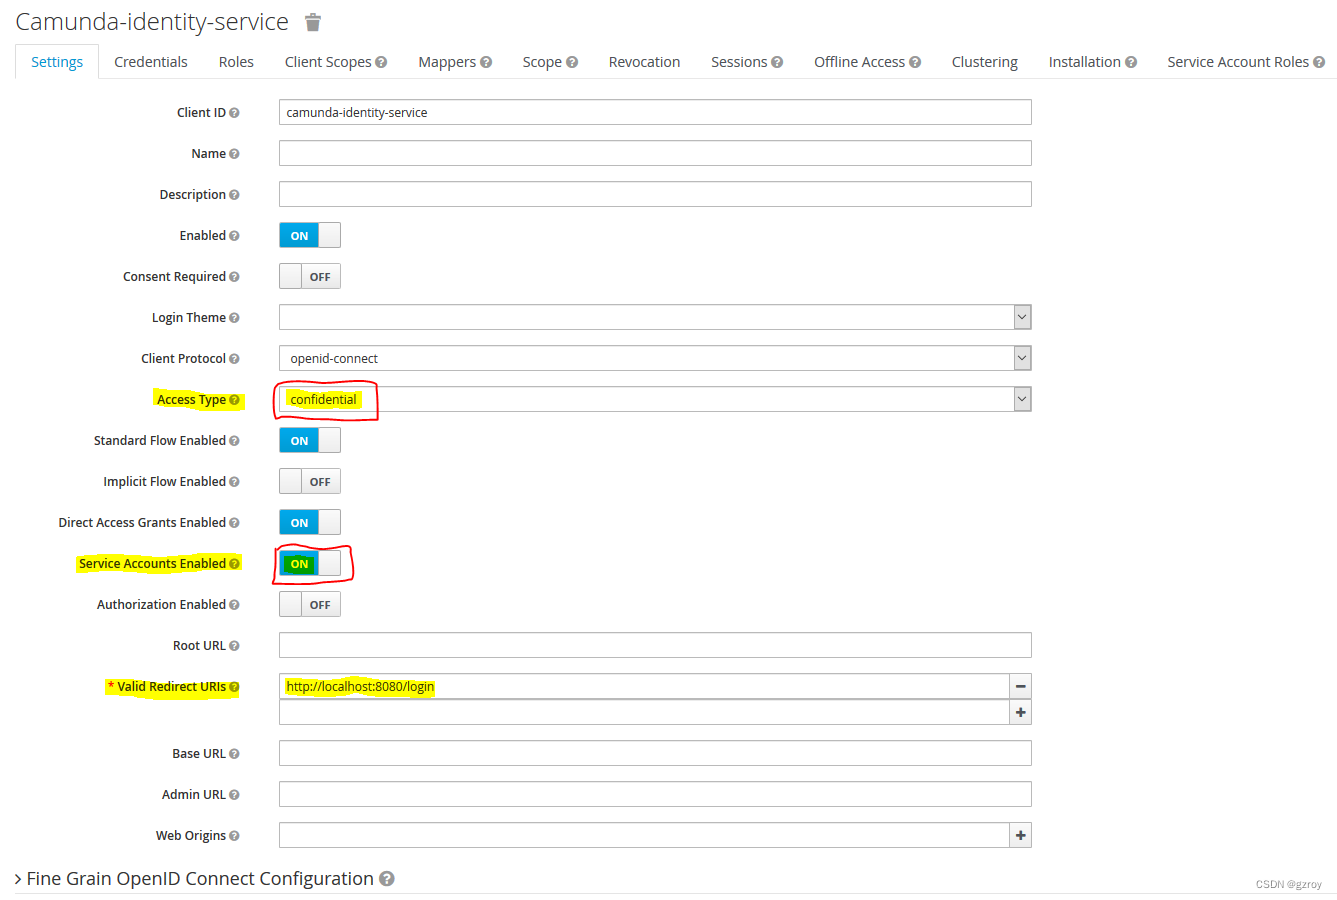Switch to the Sessions tab
The width and height of the screenshot is (1337, 900).
click(x=747, y=62)
